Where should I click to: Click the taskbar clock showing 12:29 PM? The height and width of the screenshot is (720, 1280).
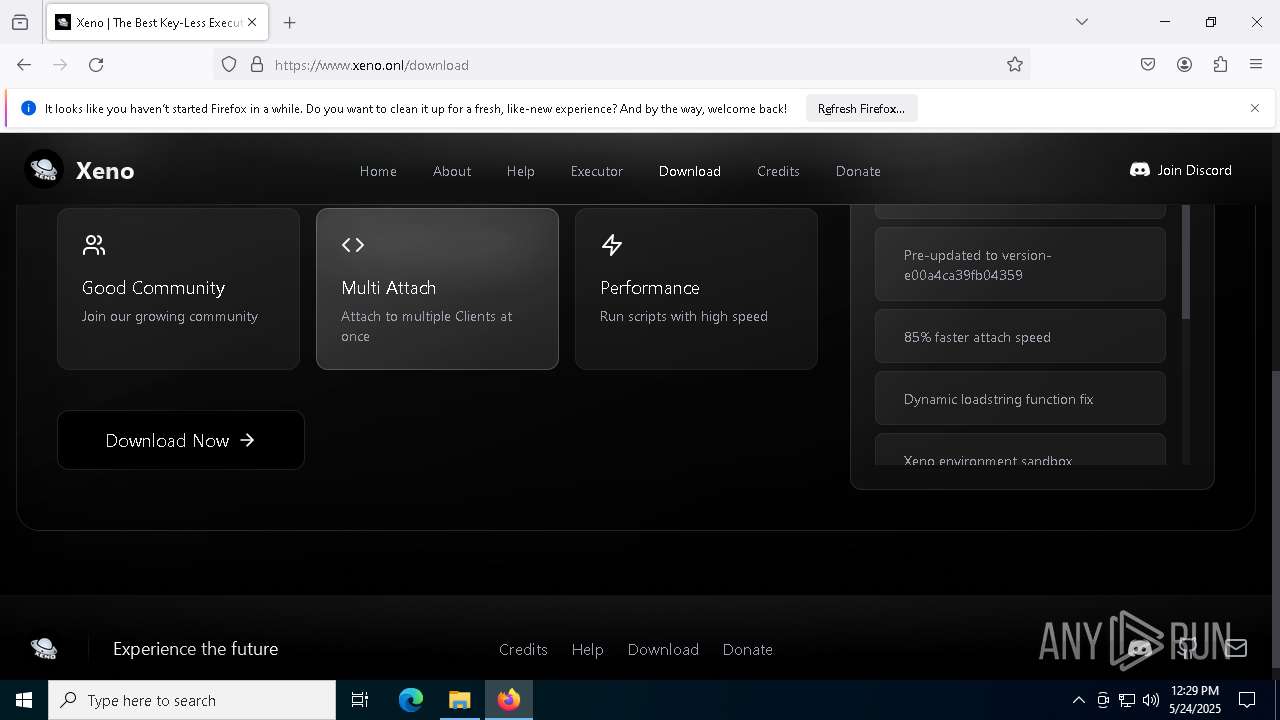[1195, 700]
